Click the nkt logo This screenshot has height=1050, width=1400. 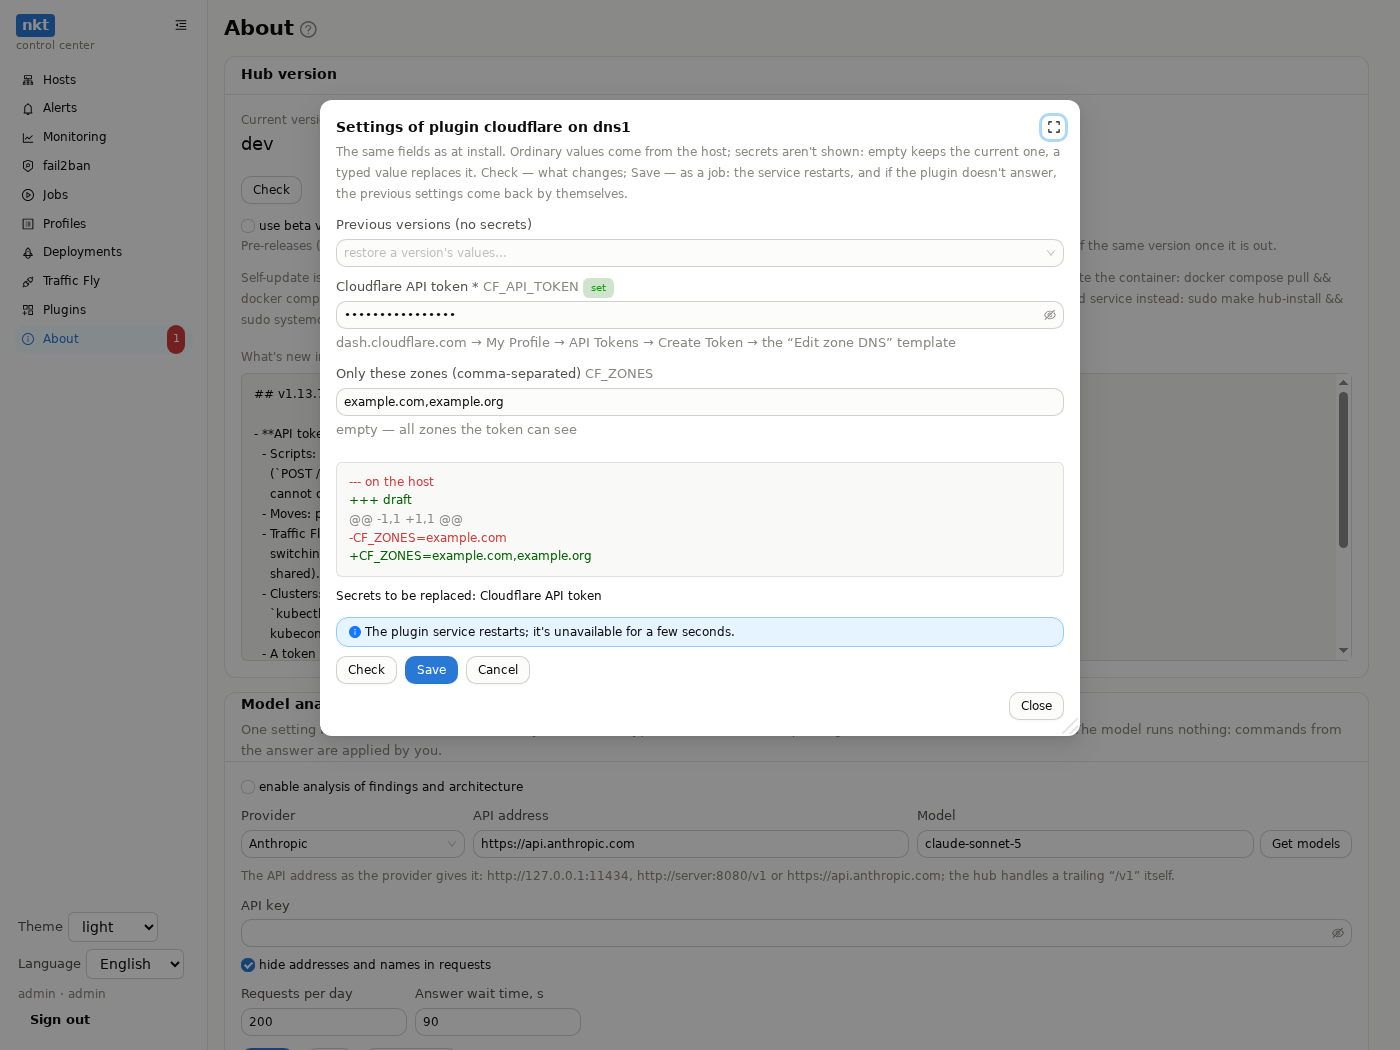pos(35,25)
